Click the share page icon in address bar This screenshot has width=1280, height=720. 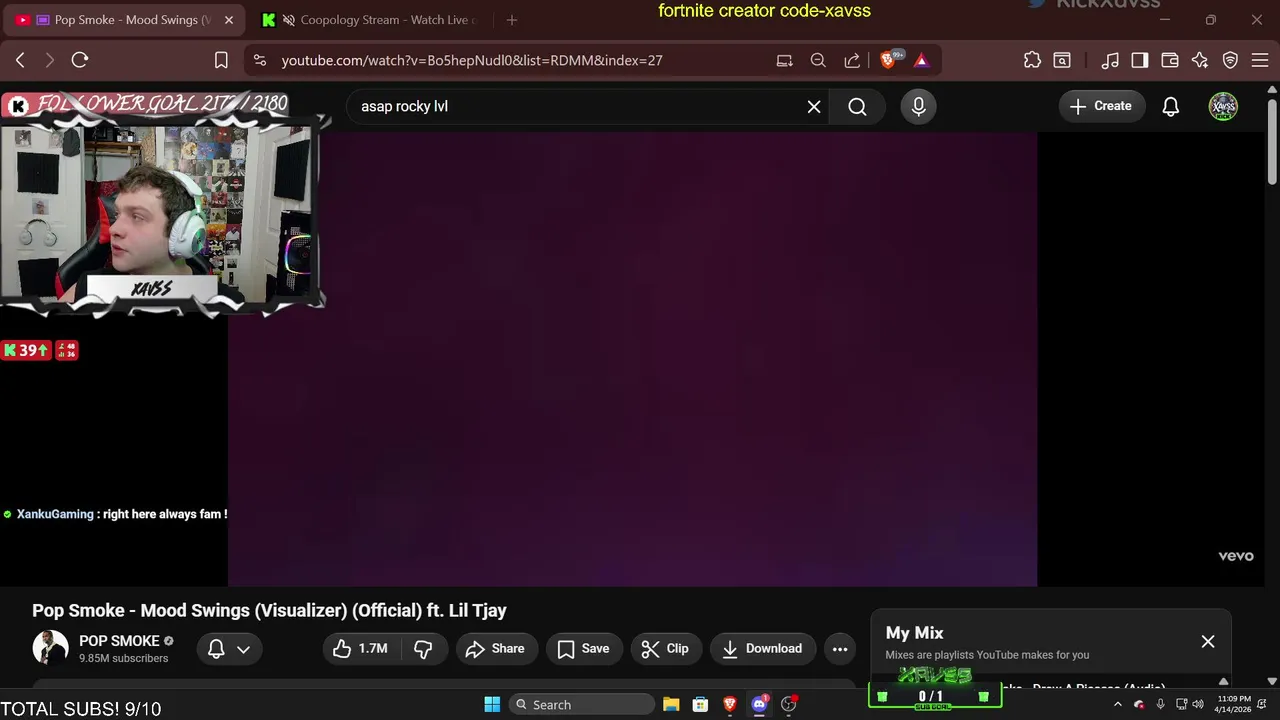(x=852, y=60)
